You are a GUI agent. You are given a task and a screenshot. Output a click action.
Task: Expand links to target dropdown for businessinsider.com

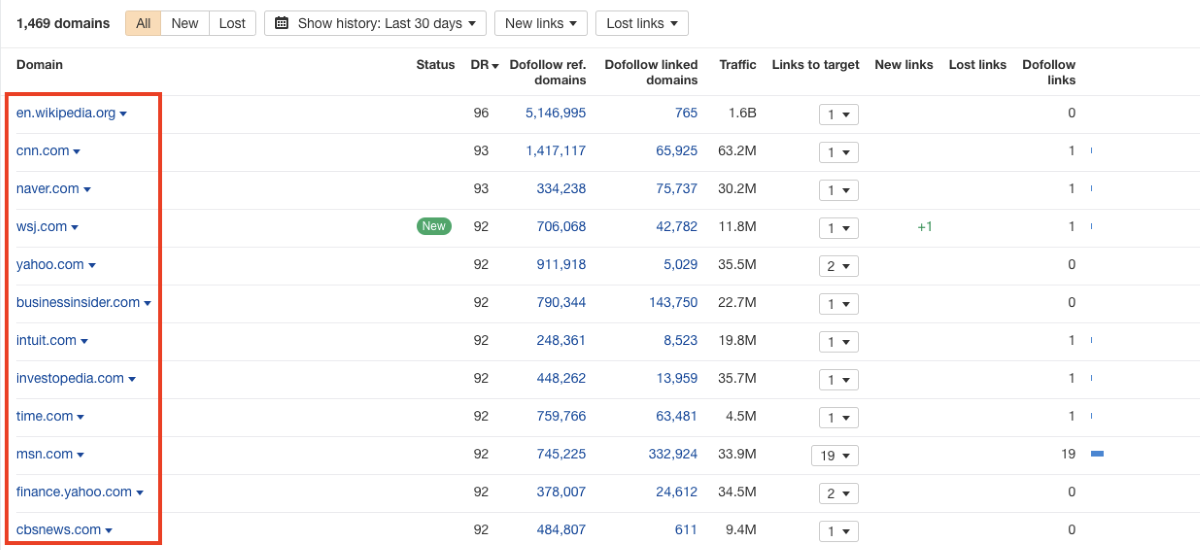[838, 304]
